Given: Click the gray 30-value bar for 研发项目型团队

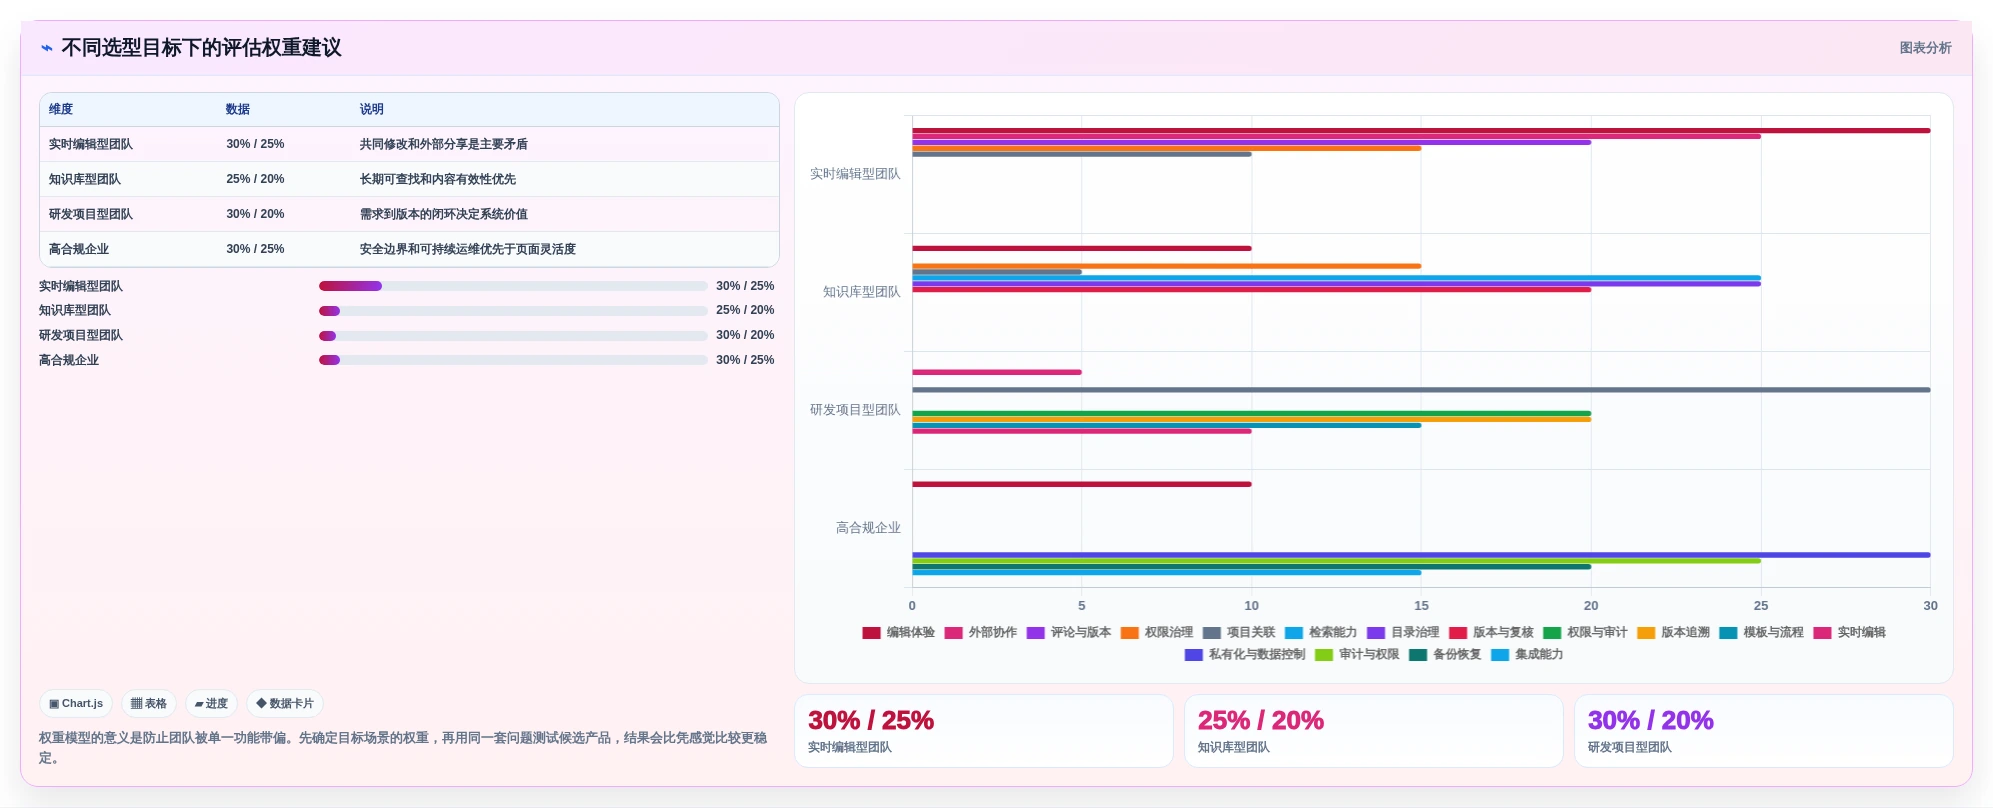Looking at the screenshot, I should coord(1421,390).
